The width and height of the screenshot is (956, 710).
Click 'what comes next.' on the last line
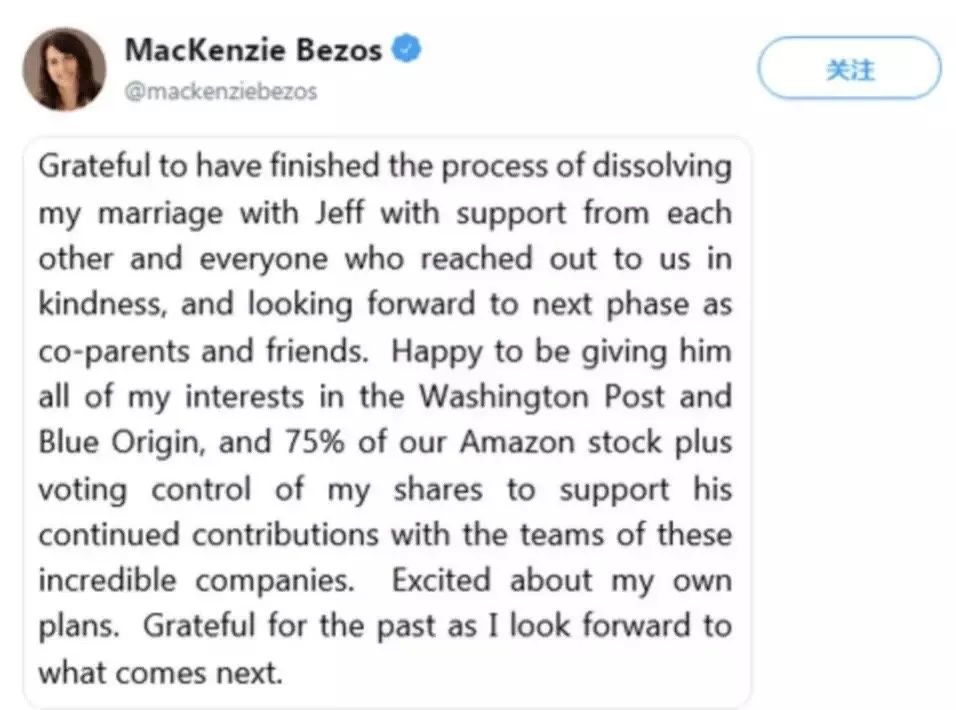161,673
